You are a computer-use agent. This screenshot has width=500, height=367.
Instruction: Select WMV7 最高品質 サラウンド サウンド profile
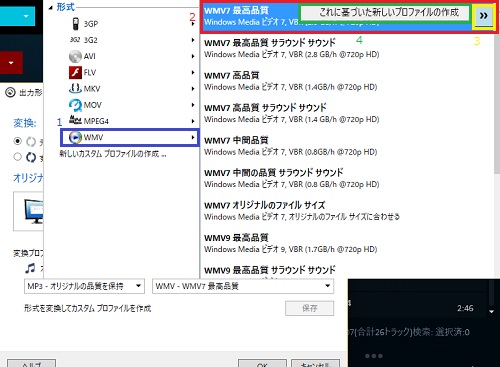347,48
